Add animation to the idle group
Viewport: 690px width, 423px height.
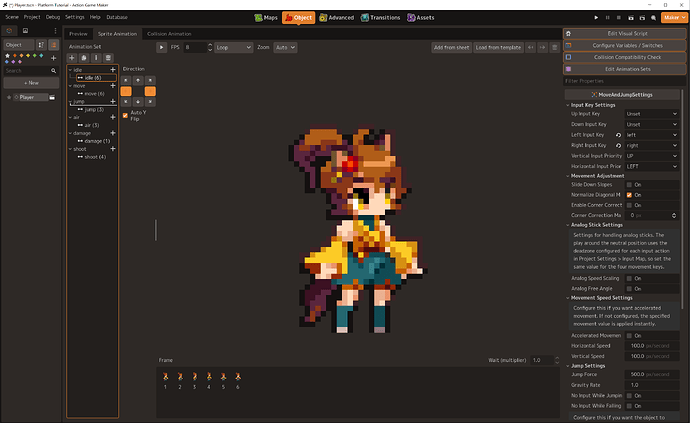113,70
